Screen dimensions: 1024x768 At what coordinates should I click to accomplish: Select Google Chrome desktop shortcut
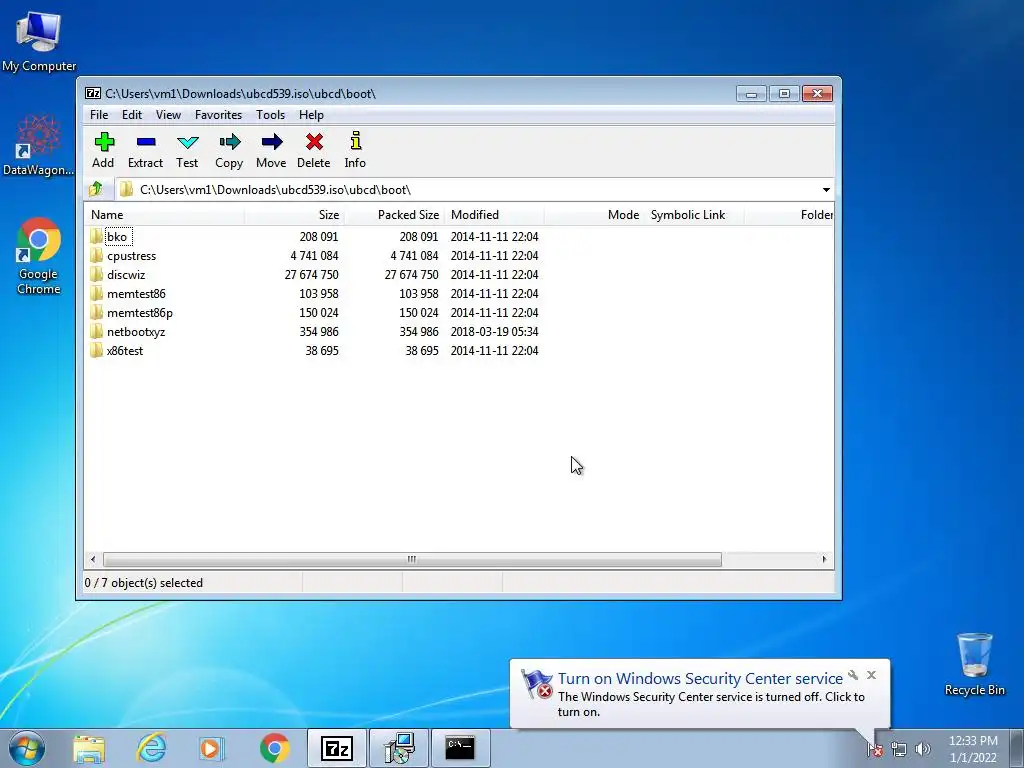click(x=39, y=256)
